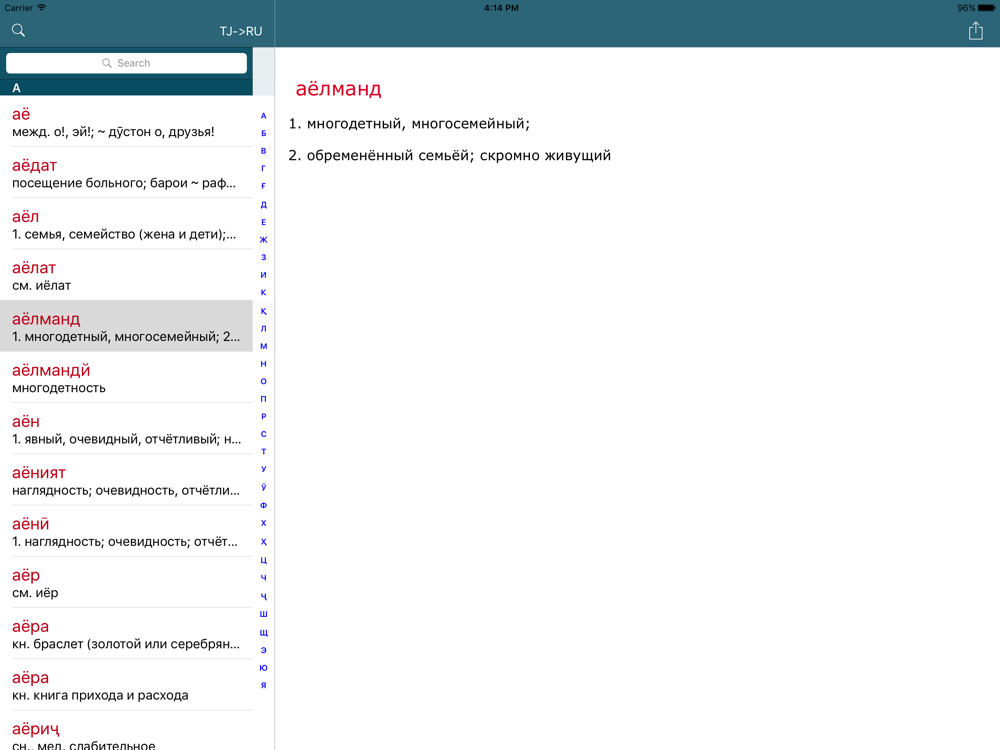Viewport: 1000px width, 750px height.
Task: Jump to letter Я in index
Action: [x=263, y=685]
